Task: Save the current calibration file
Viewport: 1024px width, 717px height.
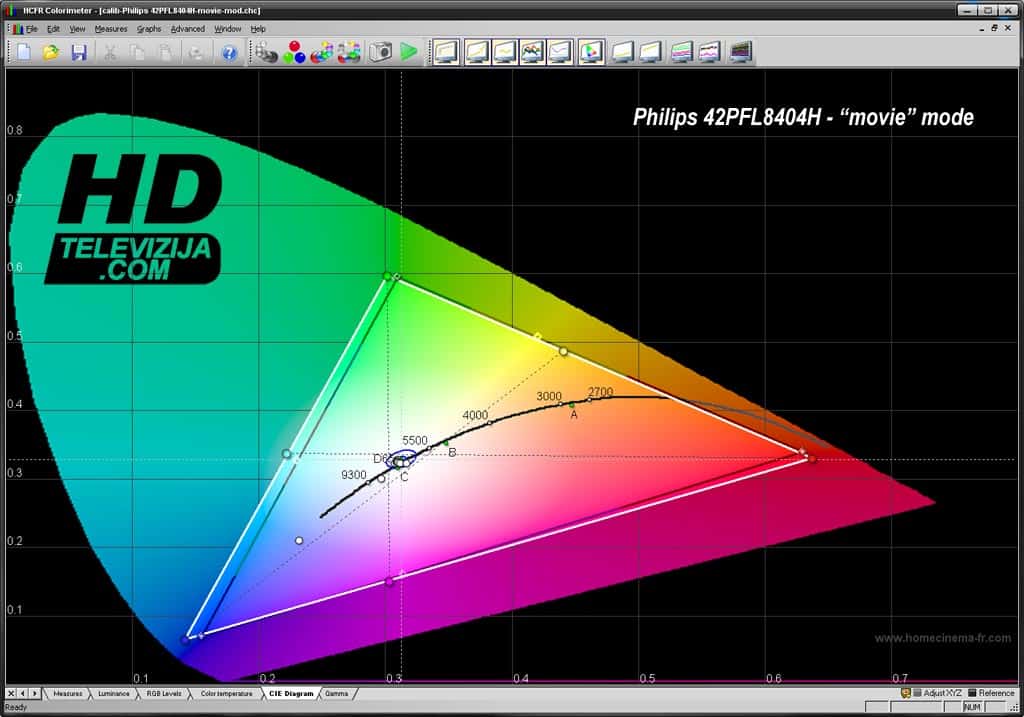Action: pos(79,52)
